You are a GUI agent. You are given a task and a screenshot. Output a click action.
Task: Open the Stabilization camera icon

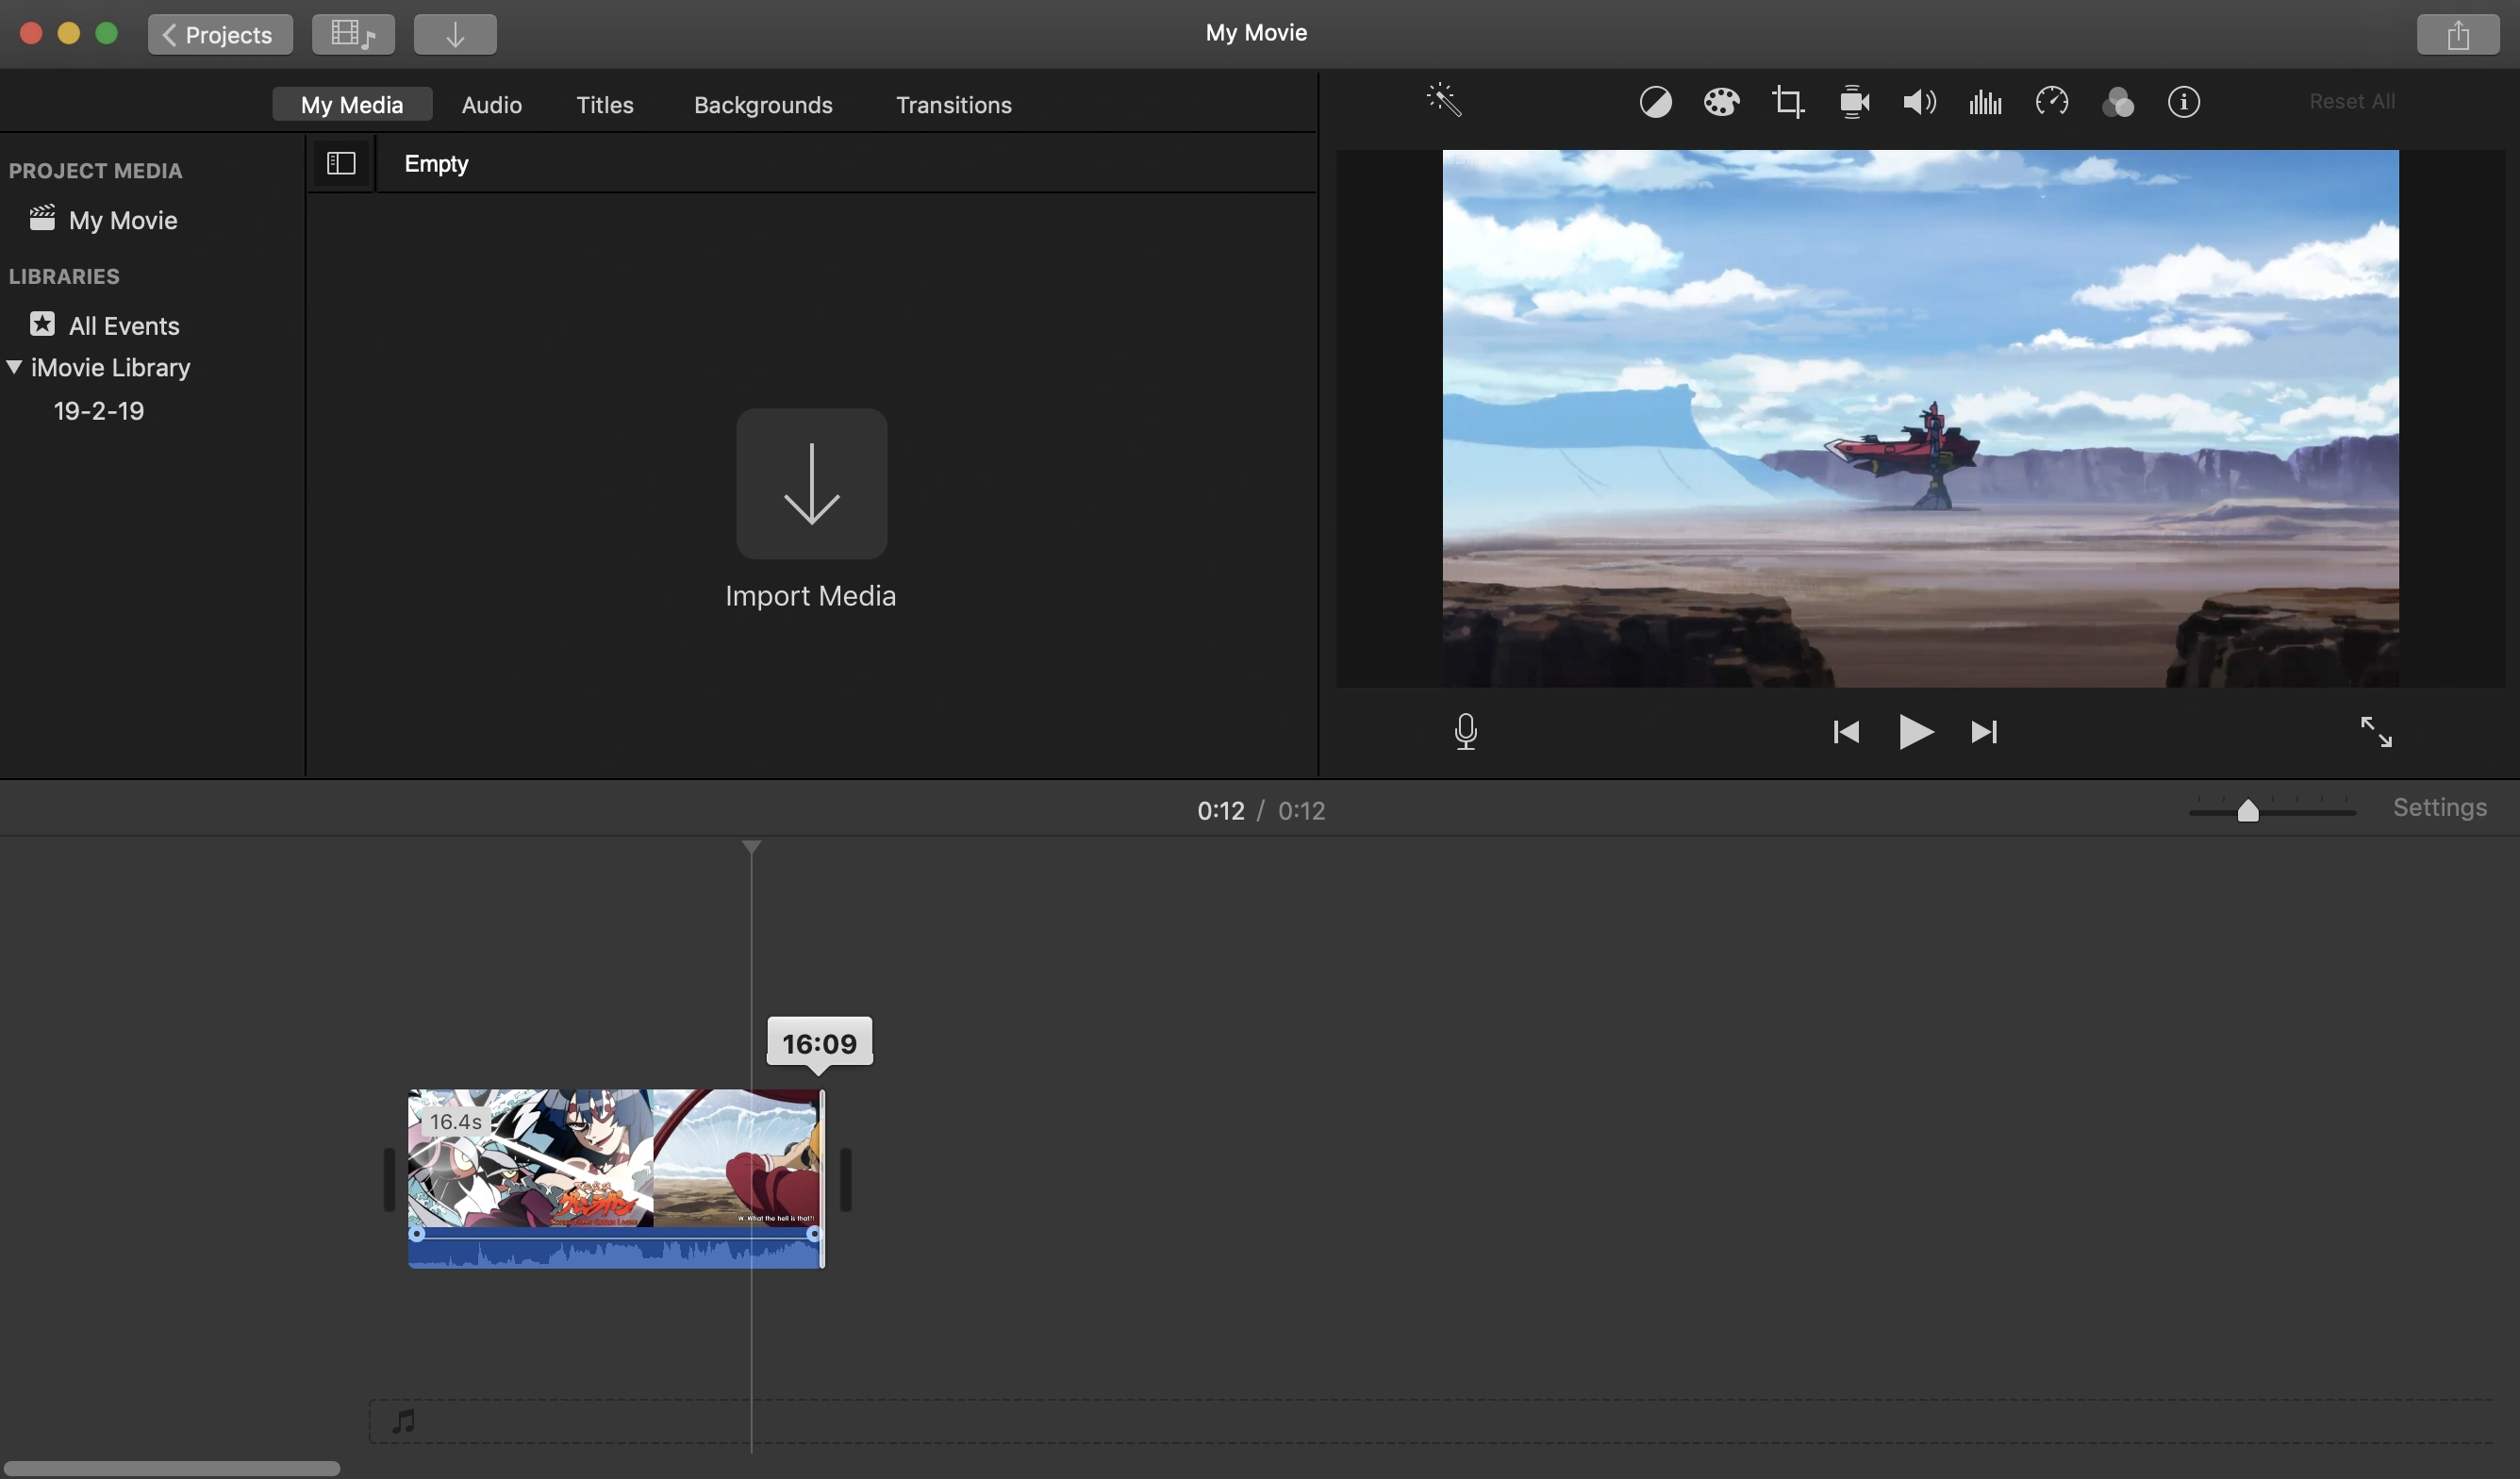pos(1854,102)
